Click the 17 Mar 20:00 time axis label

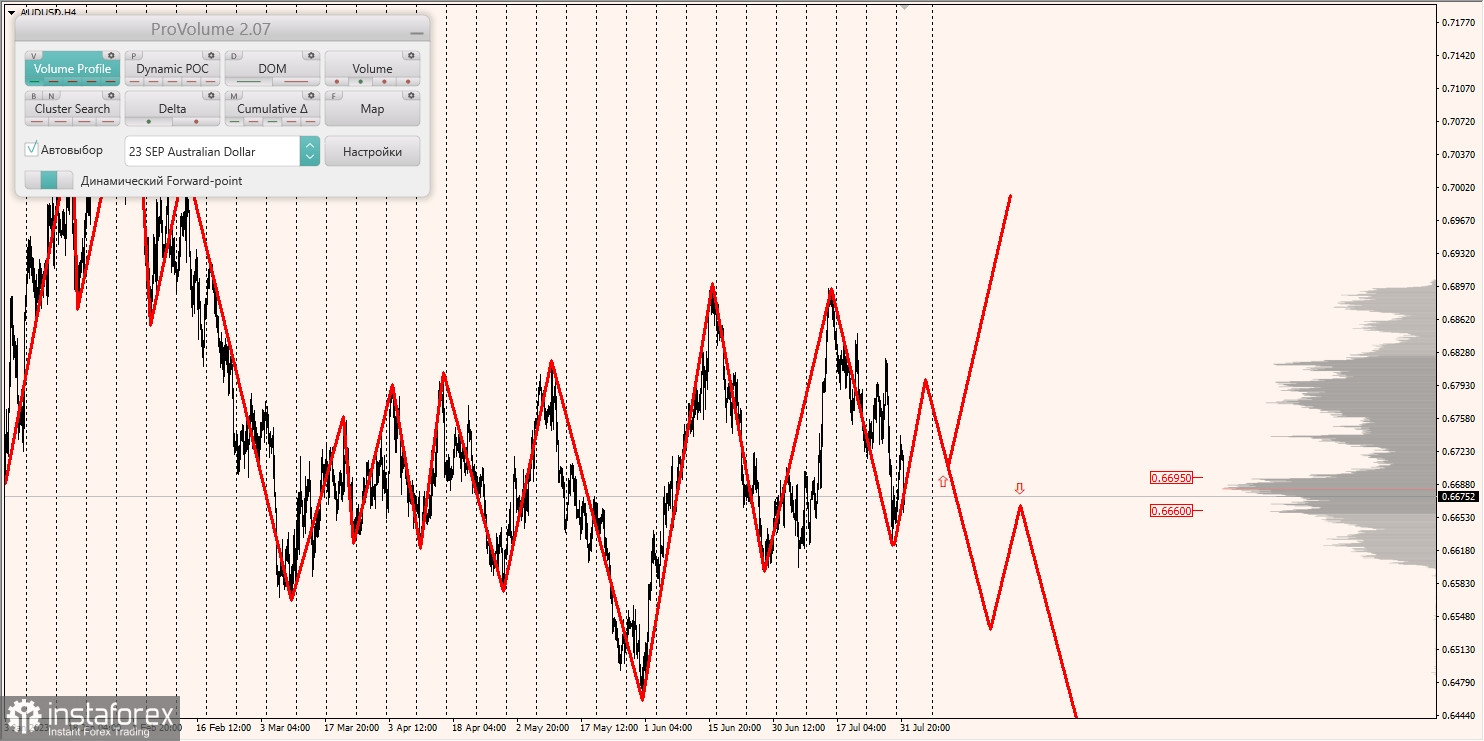coord(351,728)
